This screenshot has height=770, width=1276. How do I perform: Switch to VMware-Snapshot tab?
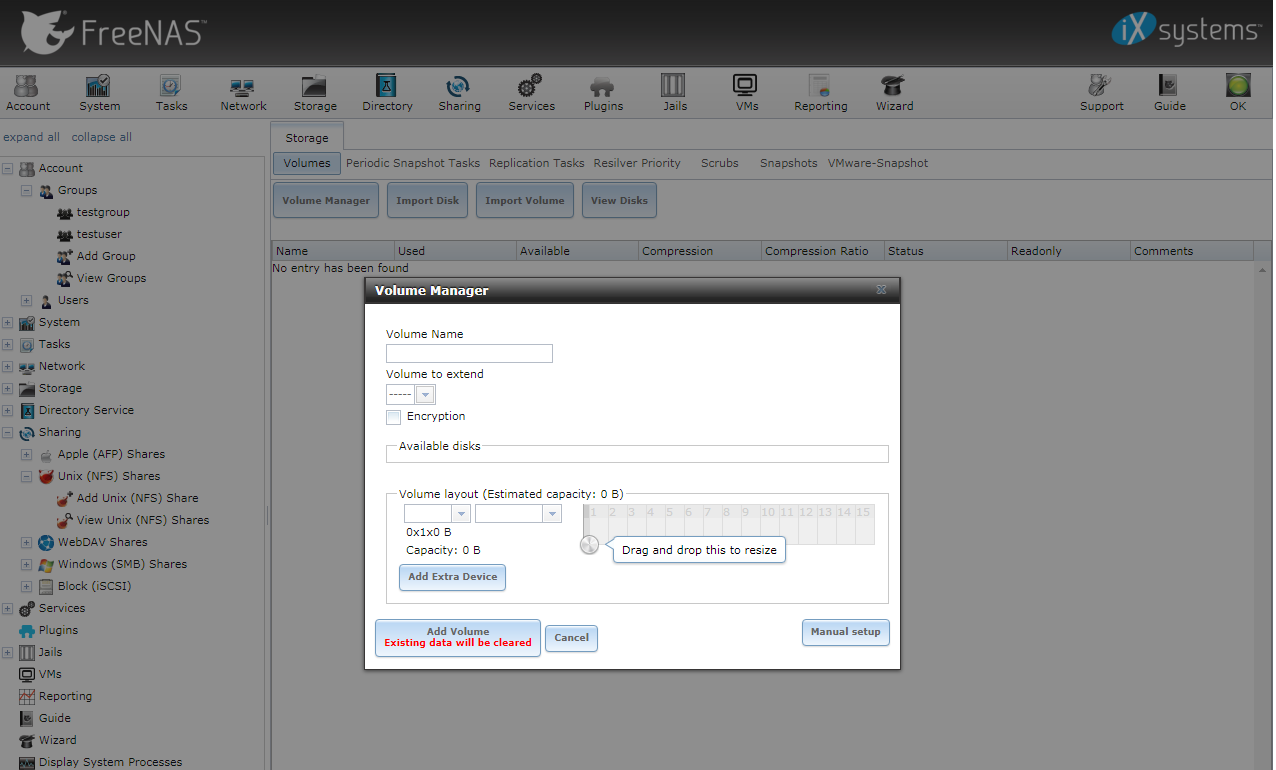click(x=878, y=163)
